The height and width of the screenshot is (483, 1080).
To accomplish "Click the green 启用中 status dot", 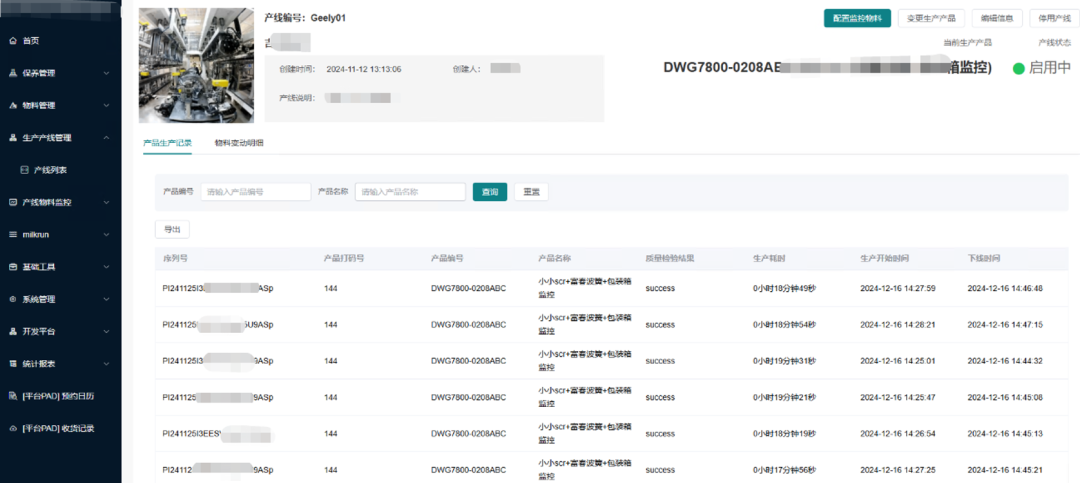I will tap(1019, 68).
